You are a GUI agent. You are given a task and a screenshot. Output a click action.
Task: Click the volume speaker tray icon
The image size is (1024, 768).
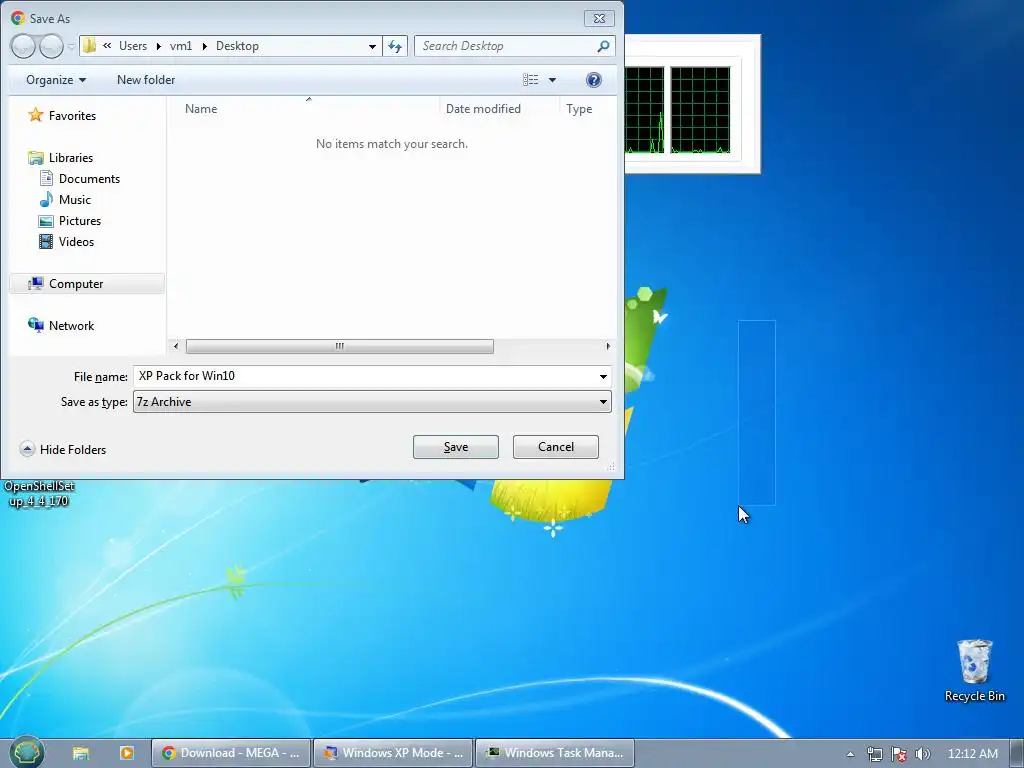[922, 754]
